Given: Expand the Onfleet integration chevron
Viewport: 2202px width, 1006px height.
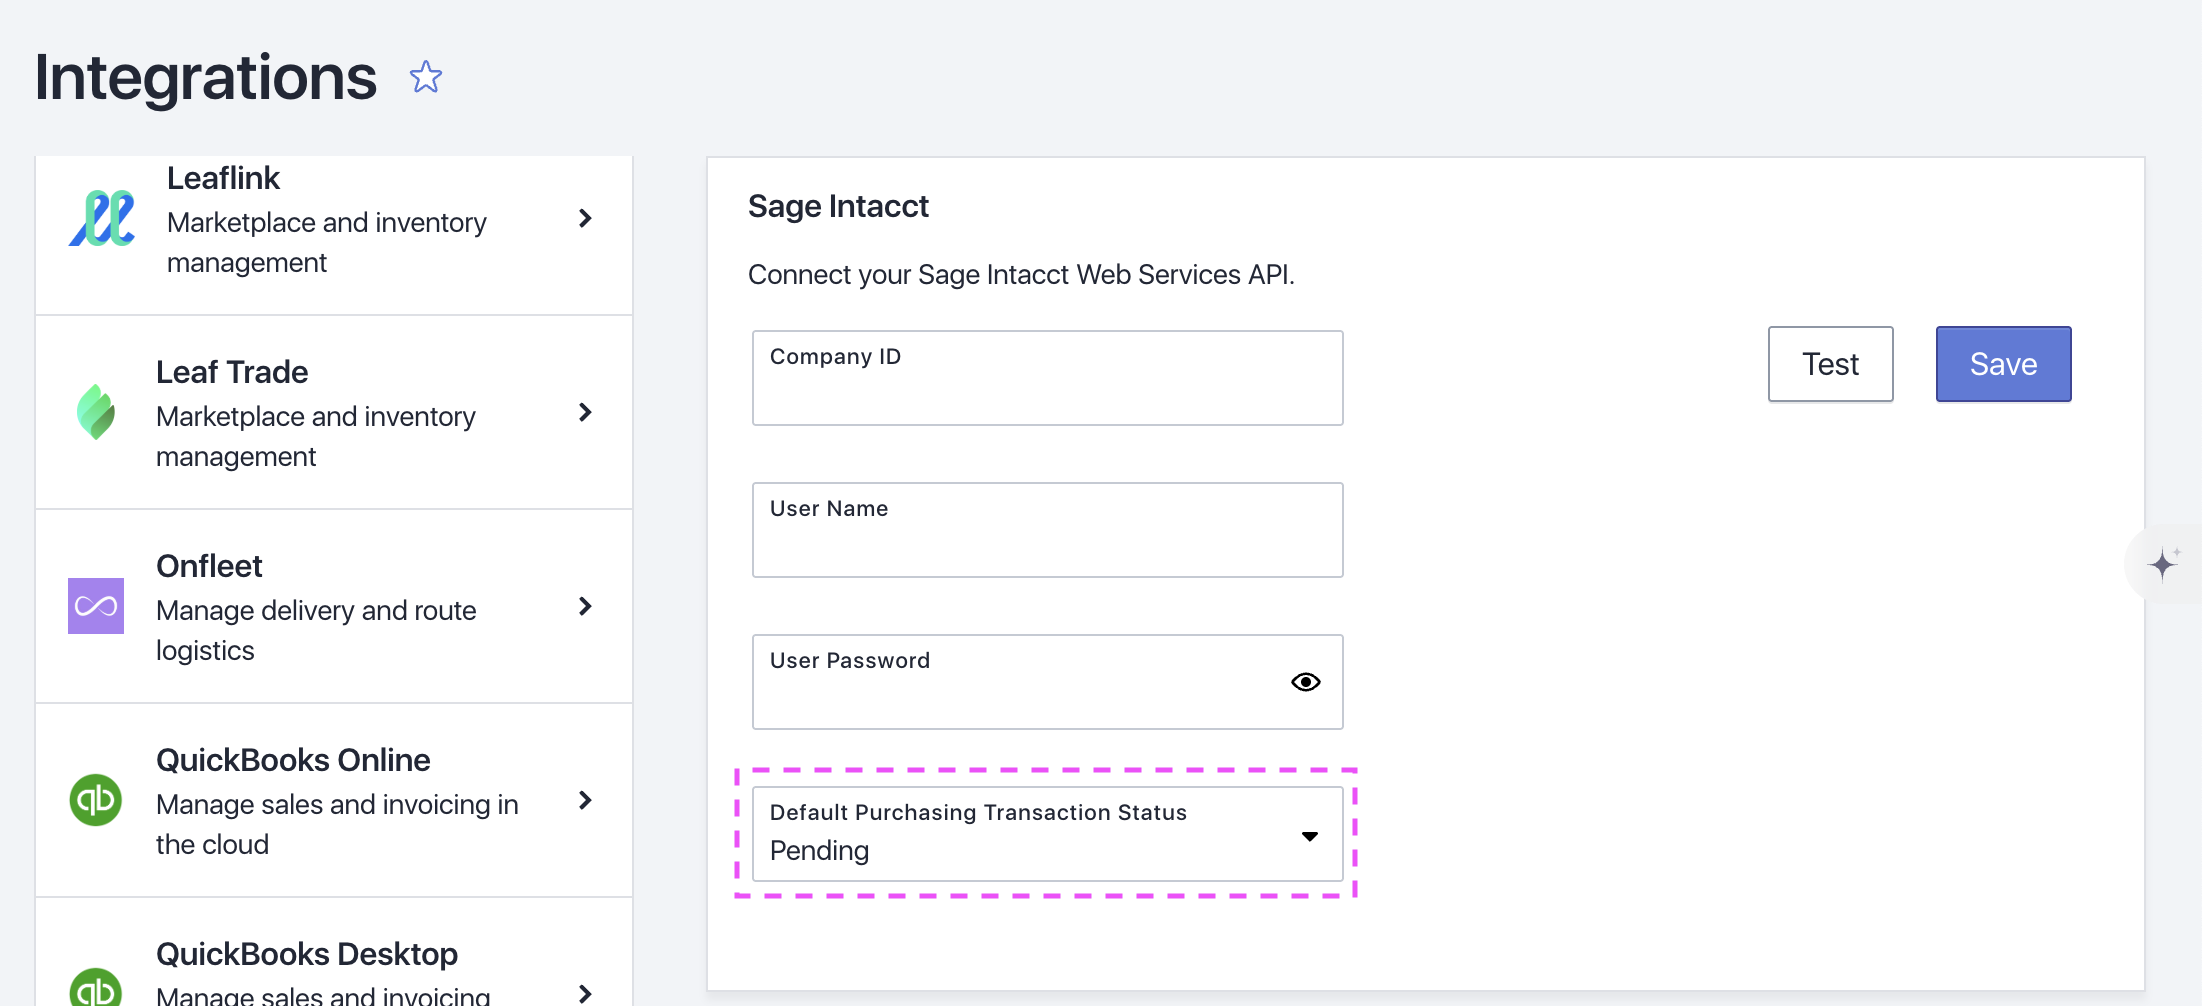Looking at the screenshot, I should pos(586,606).
